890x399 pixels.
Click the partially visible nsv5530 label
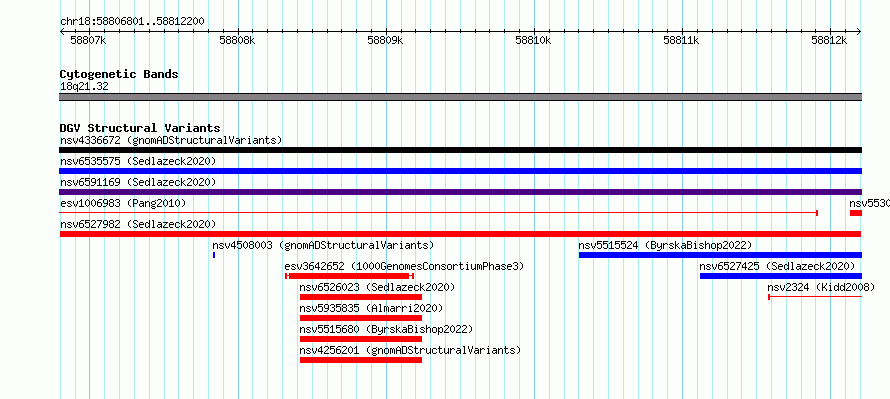[x=870, y=203]
